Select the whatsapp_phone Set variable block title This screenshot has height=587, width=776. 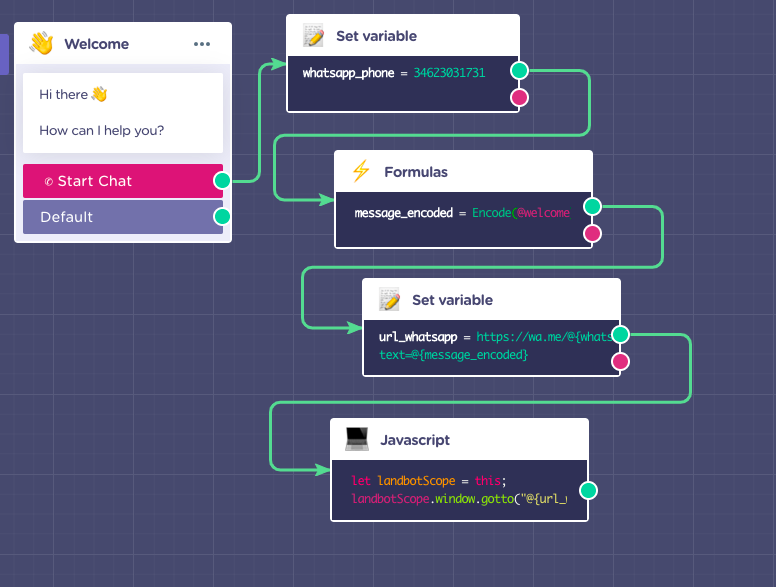(x=376, y=36)
